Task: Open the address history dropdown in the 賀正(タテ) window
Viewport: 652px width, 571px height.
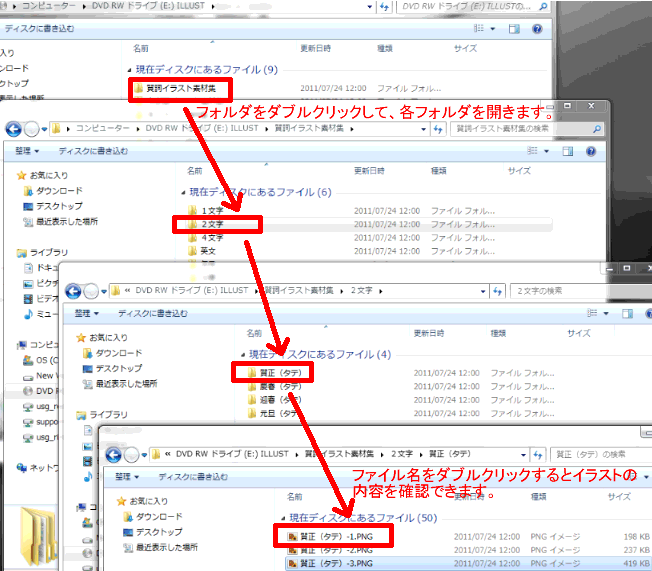Action: pos(523,455)
